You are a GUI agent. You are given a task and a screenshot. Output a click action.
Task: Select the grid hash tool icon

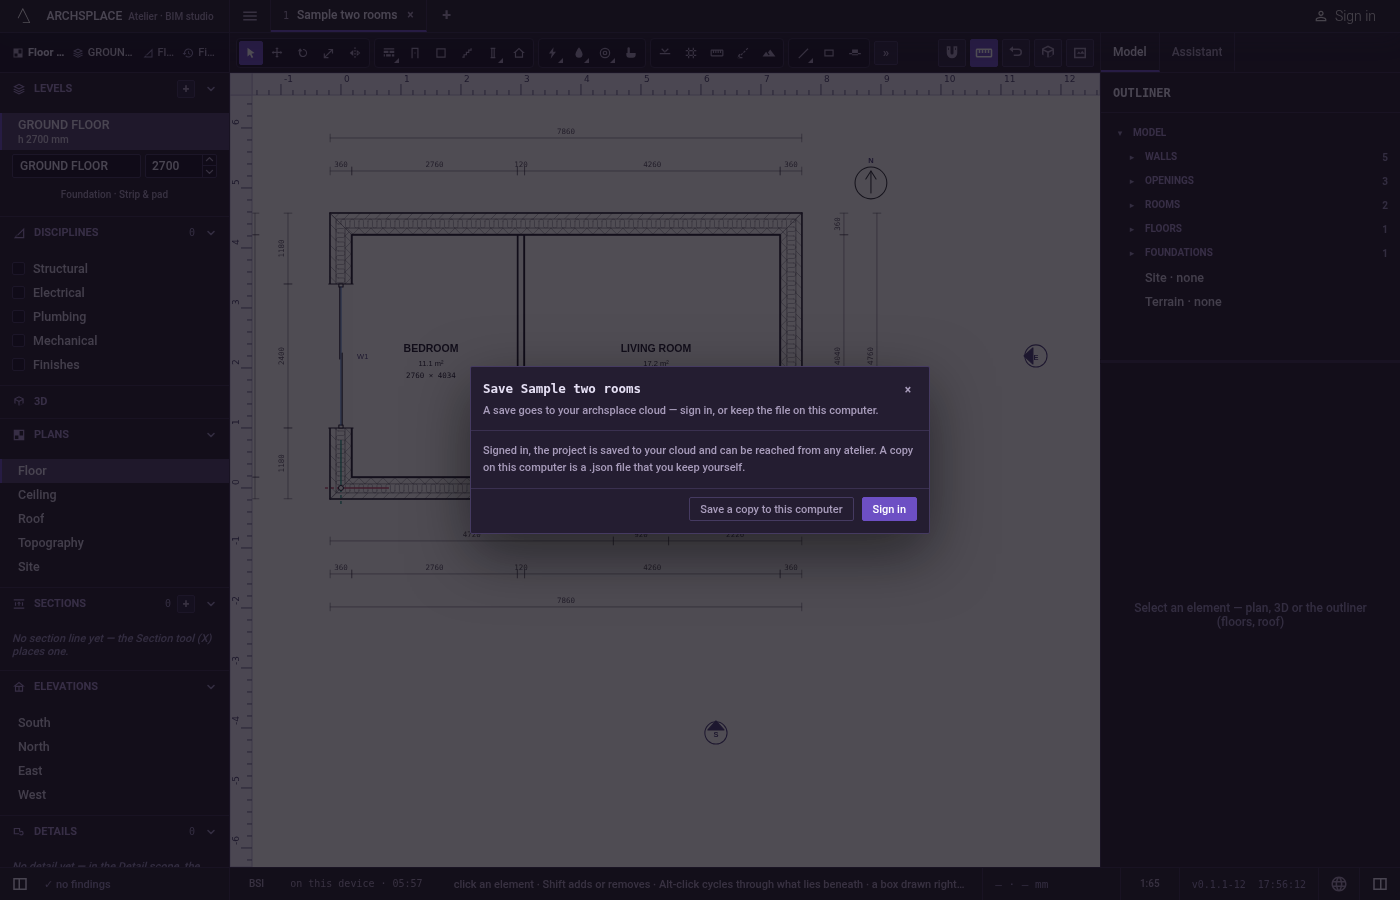point(691,53)
